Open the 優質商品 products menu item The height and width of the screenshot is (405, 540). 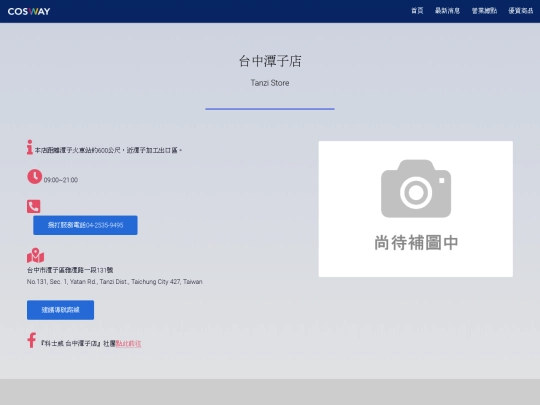[x=520, y=11]
